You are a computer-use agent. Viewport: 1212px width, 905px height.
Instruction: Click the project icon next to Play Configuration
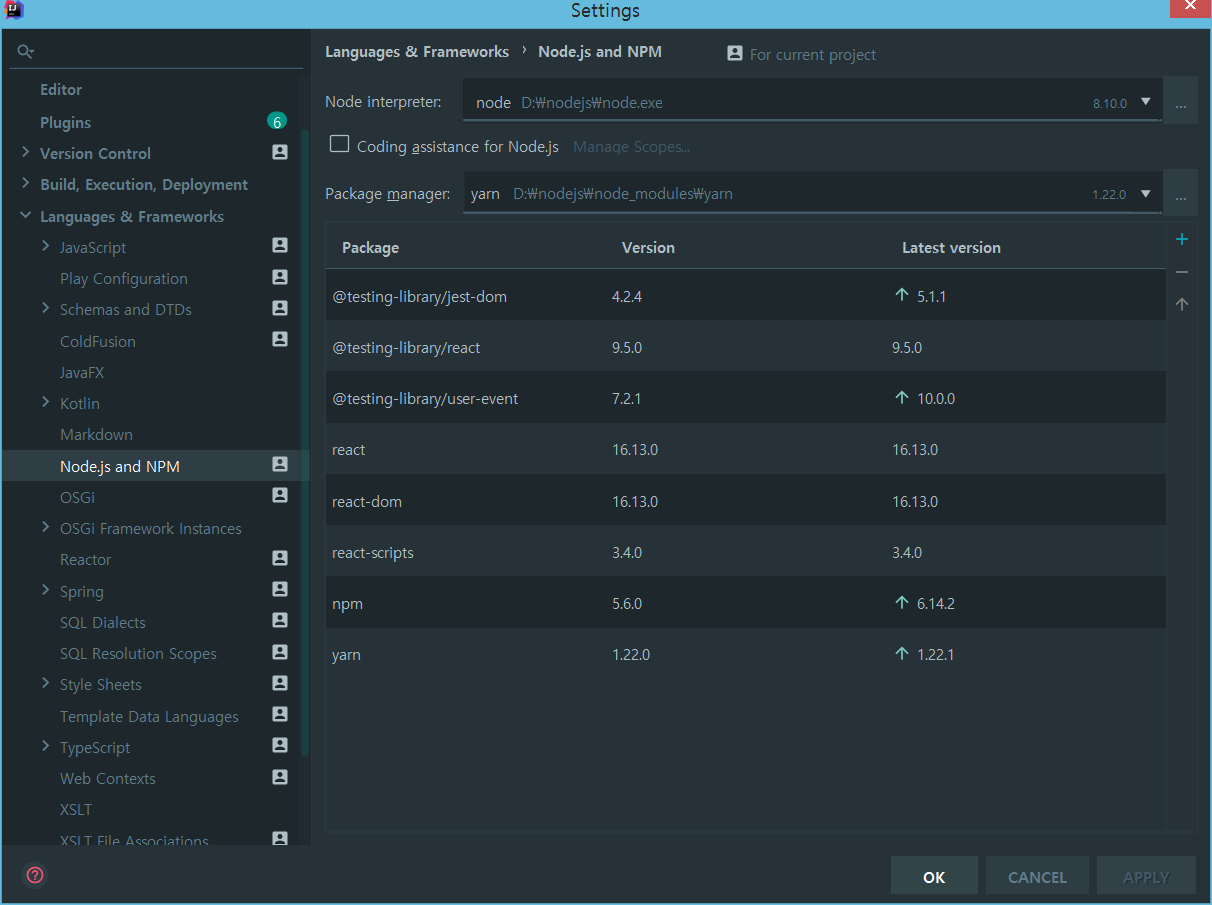click(280, 277)
